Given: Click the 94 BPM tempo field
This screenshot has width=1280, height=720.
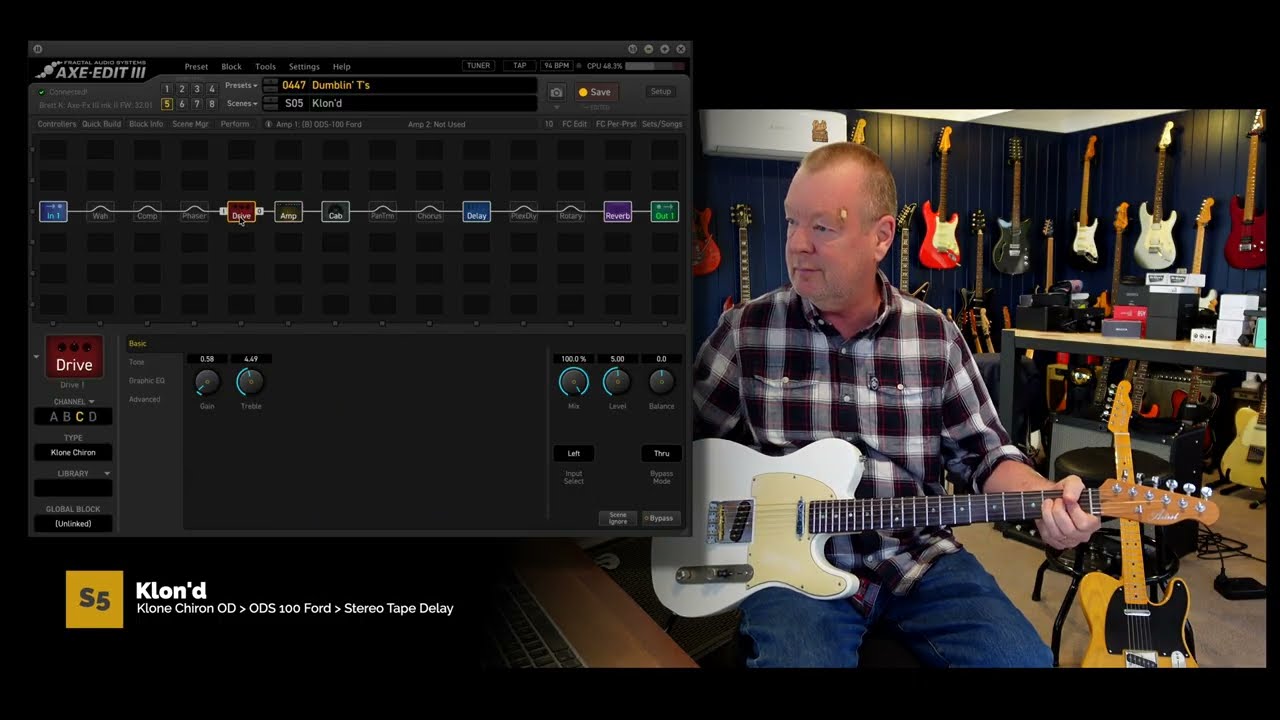Looking at the screenshot, I should point(557,66).
